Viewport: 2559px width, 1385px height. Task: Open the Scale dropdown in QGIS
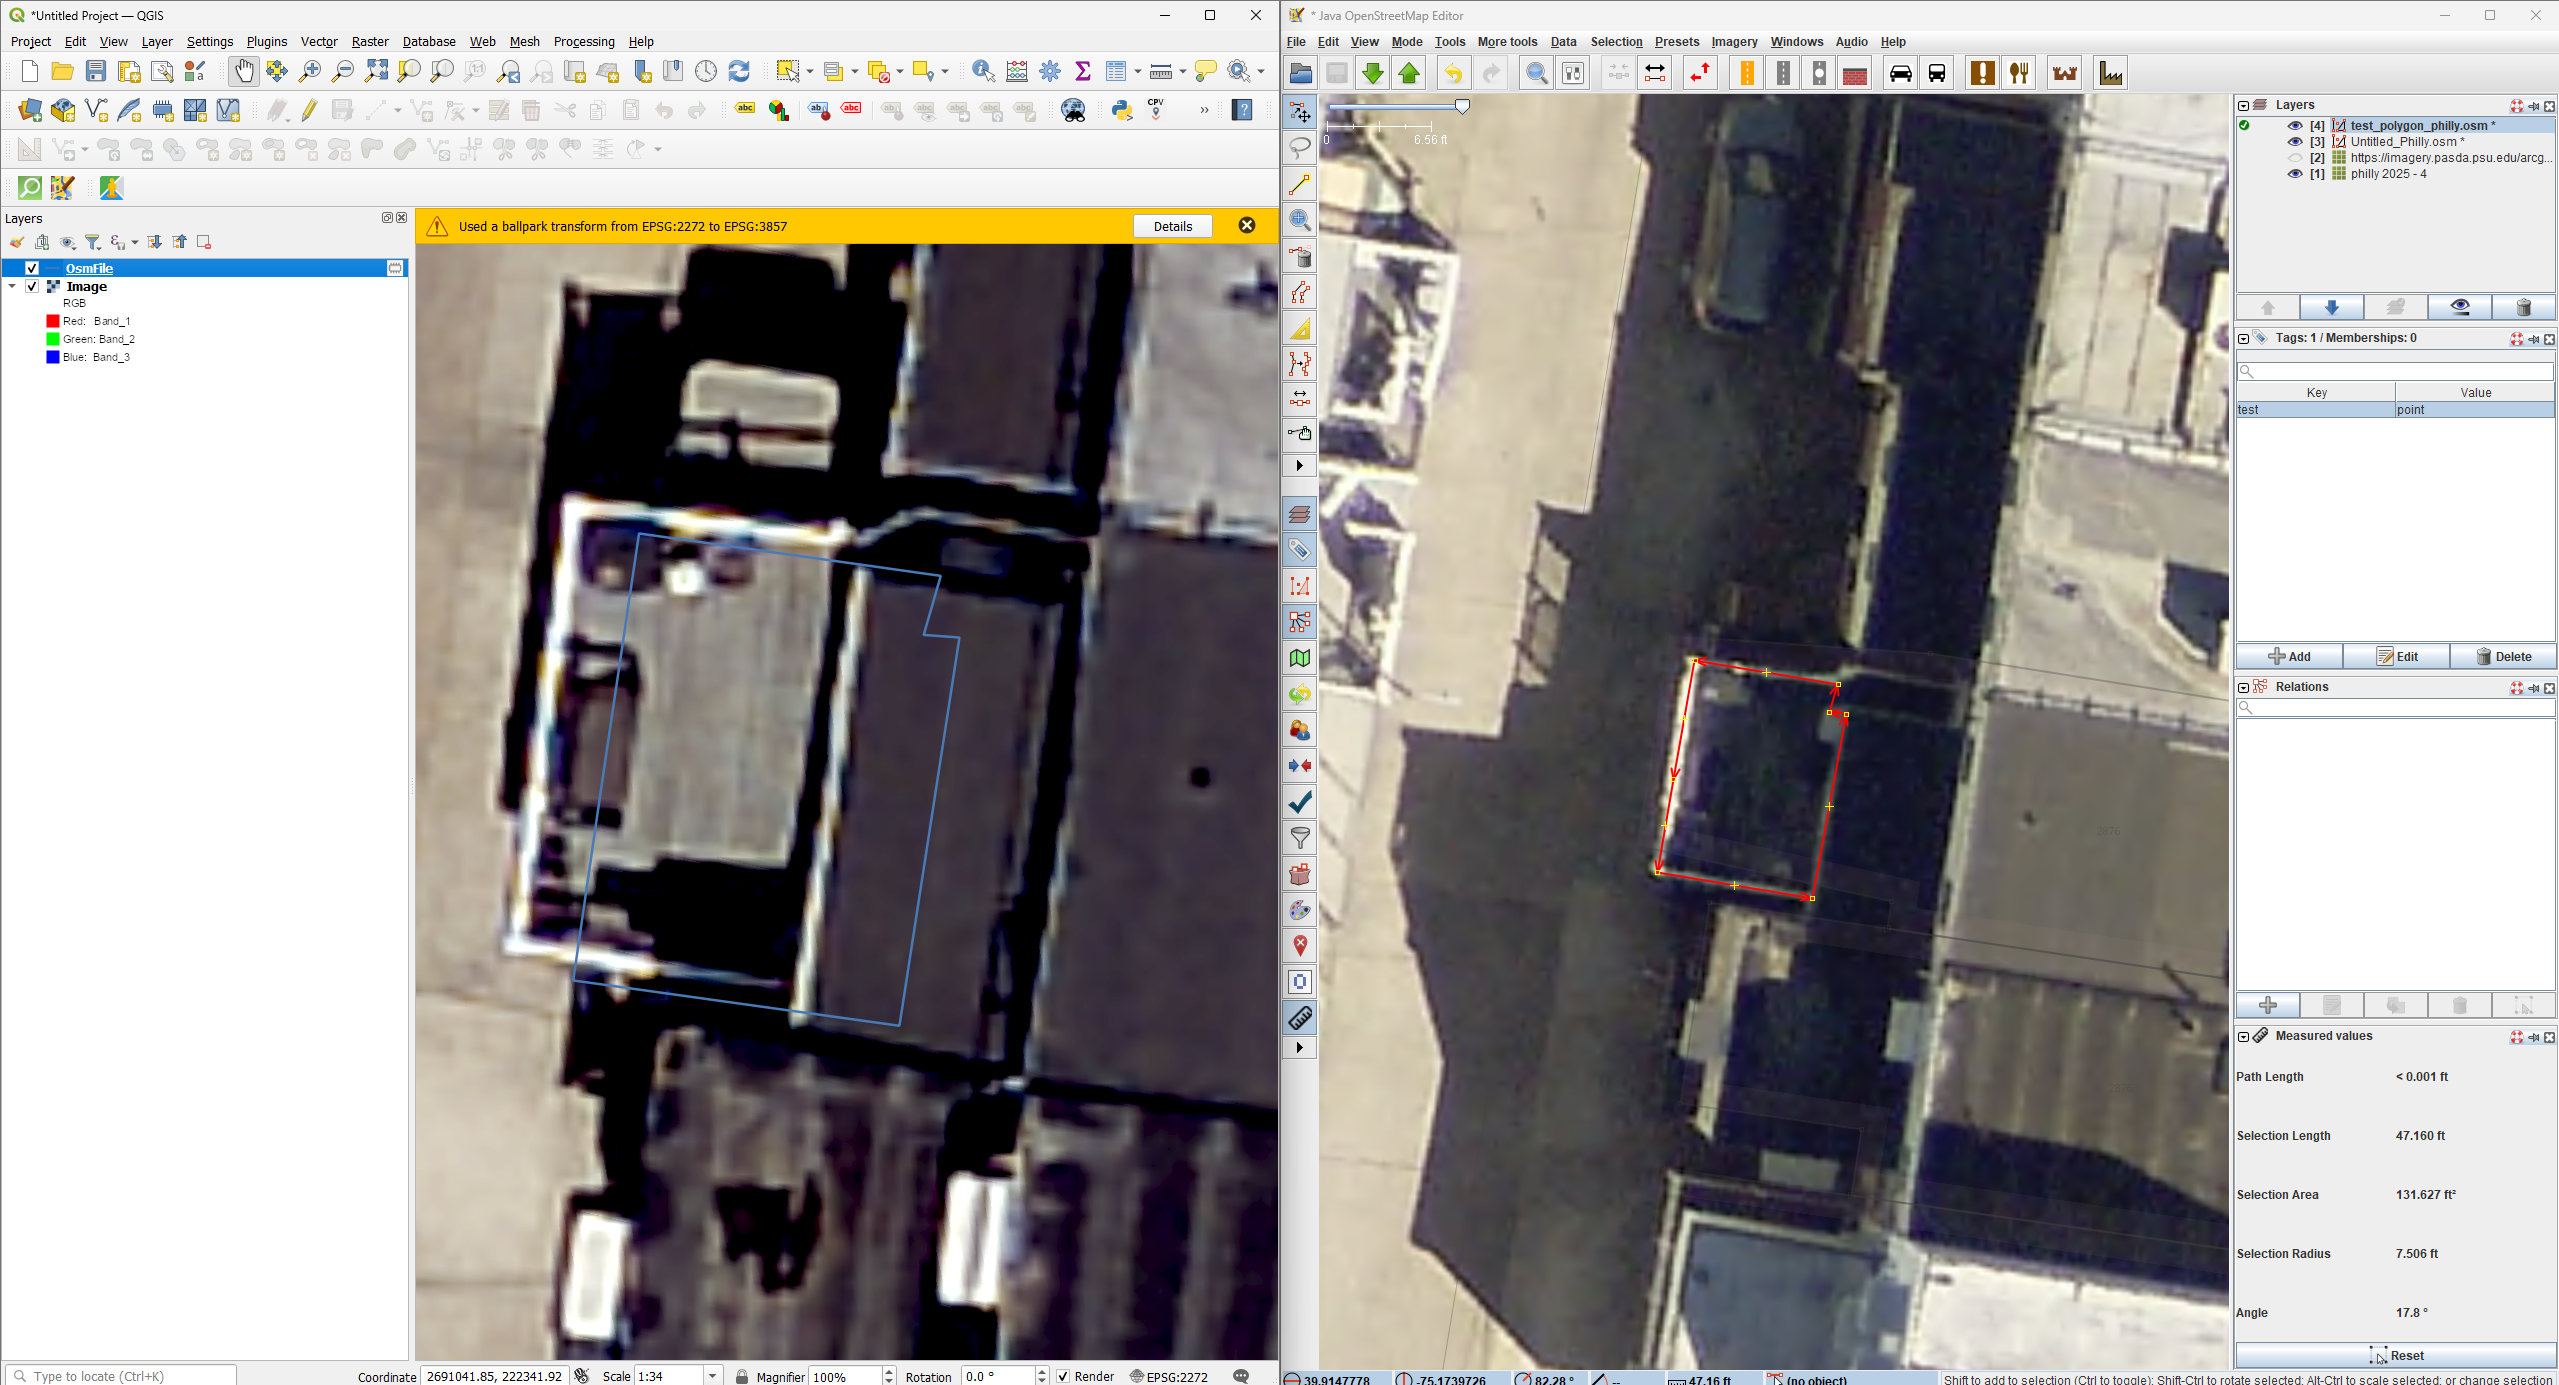coord(712,1376)
